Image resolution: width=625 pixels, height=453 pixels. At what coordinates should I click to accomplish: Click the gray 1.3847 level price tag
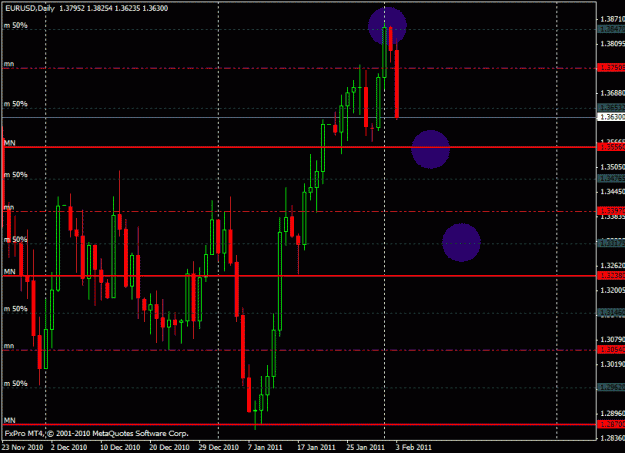coord(611,29)
